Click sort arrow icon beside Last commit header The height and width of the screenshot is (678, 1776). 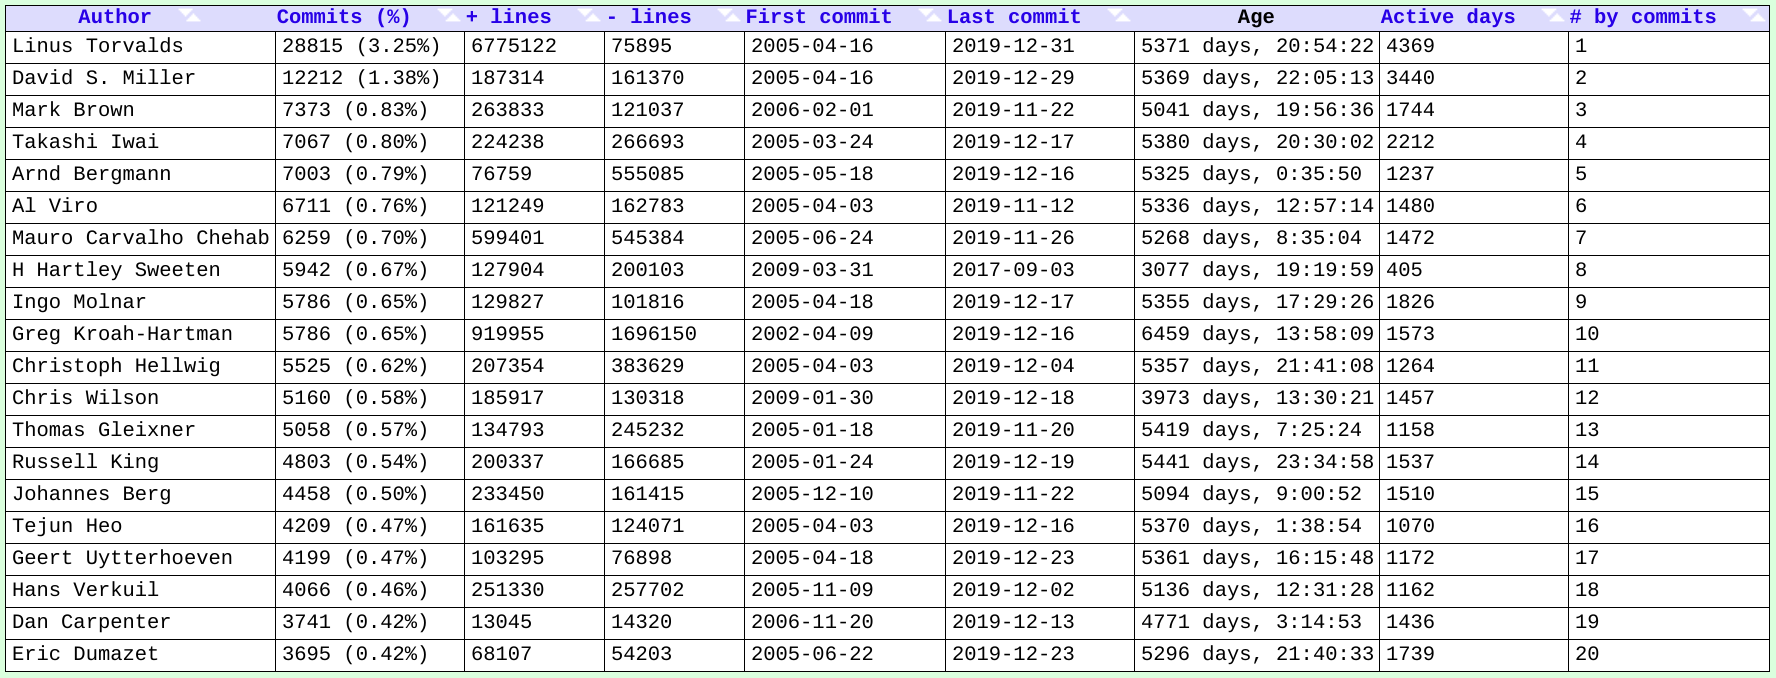click(x=1118, y=16)
